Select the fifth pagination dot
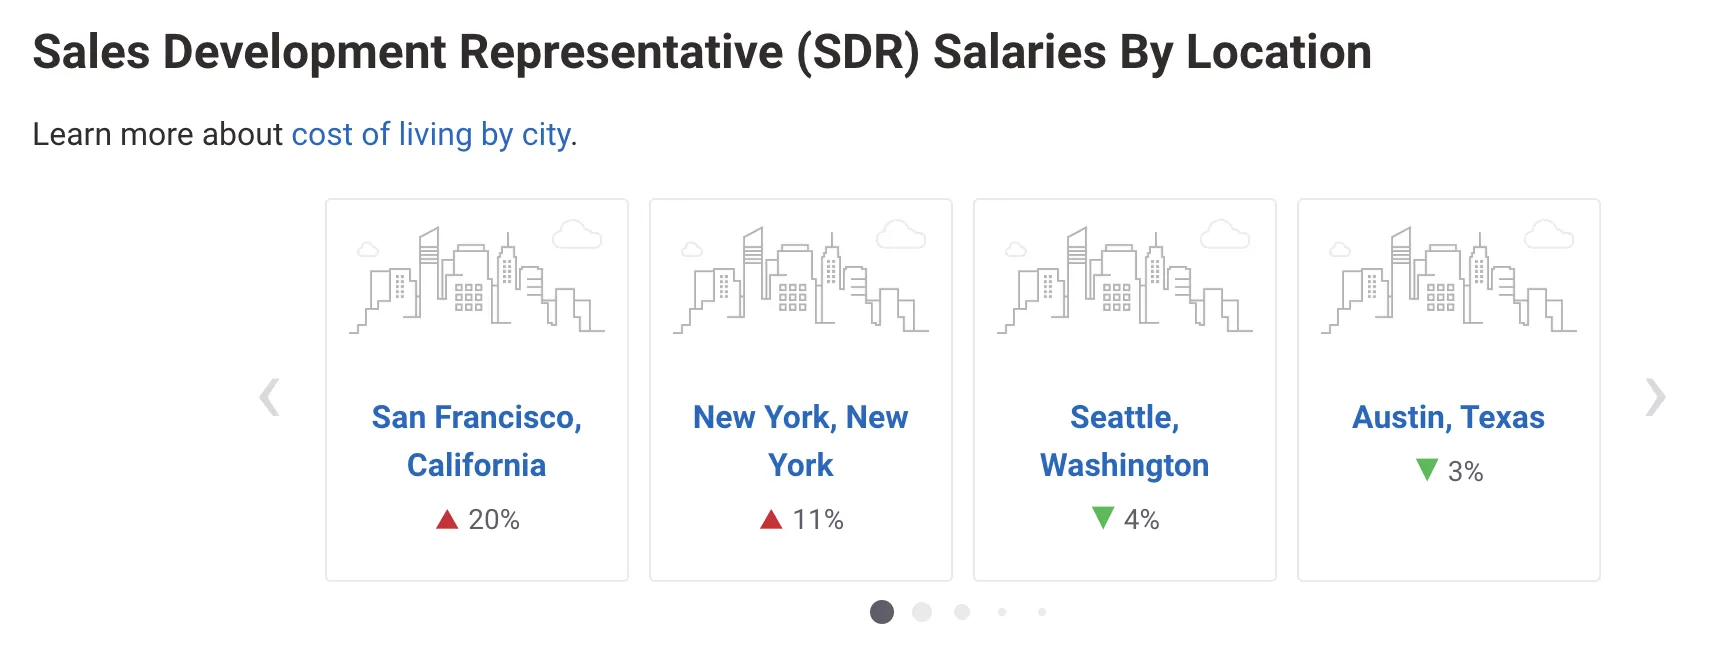Viewport: 1714px width, 648px height. pyautogui.click(x=1042, y=611)
